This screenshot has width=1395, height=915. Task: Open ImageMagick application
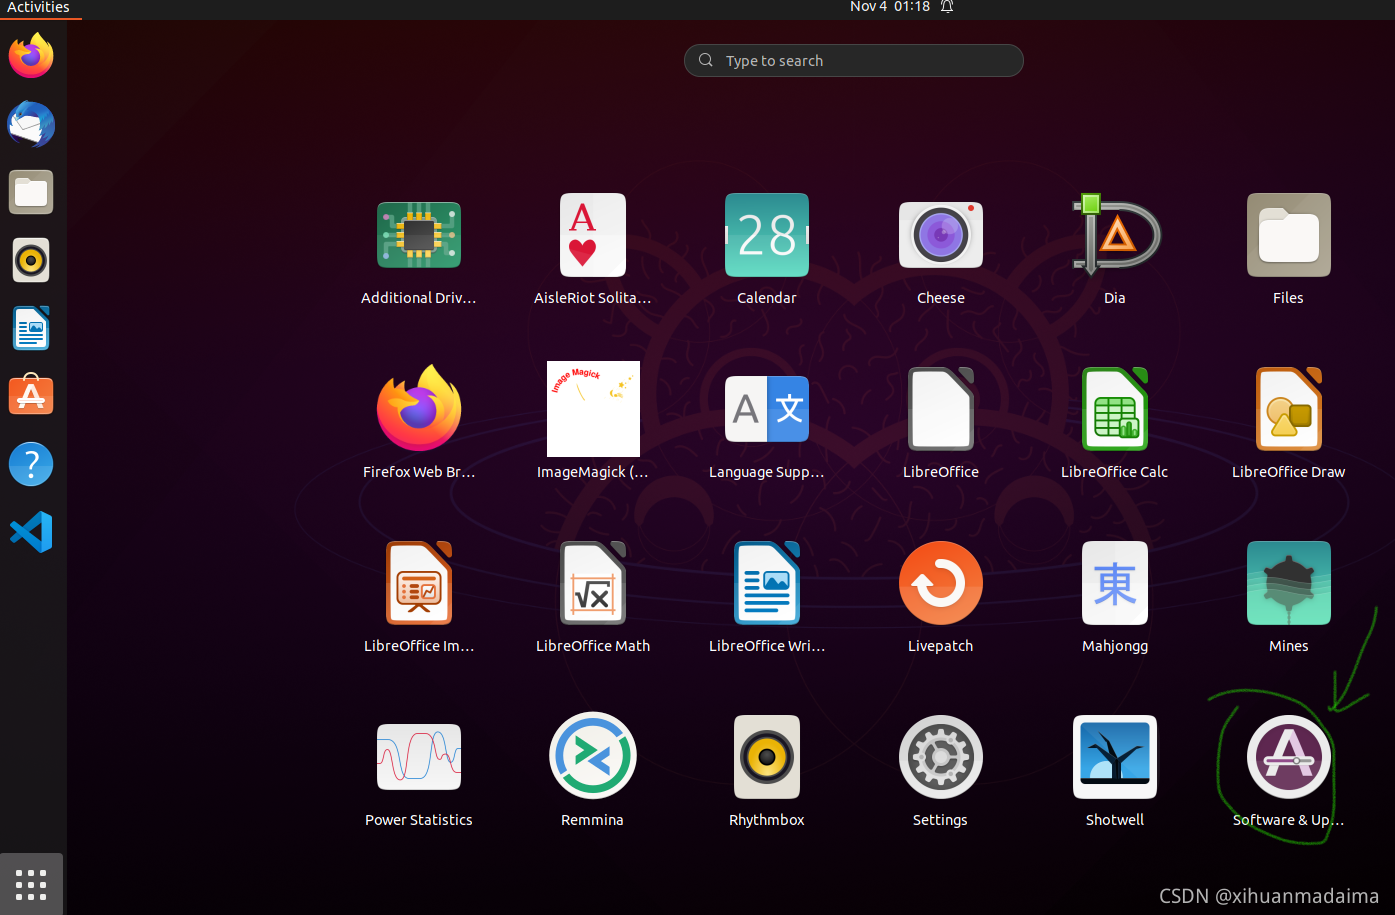click(593, 409)
